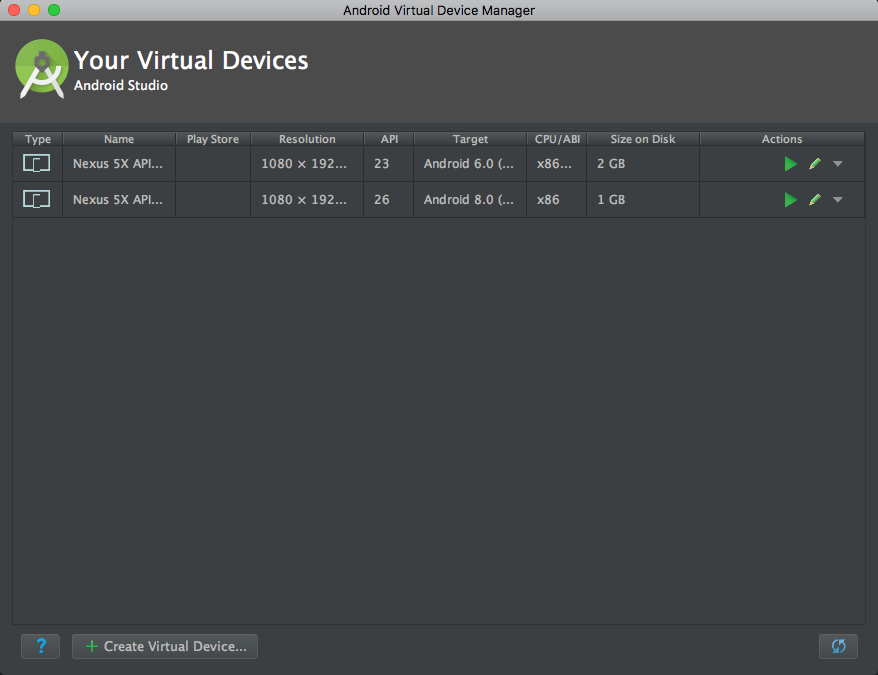
Task: Click the Target column header
Action: (470, 139)
